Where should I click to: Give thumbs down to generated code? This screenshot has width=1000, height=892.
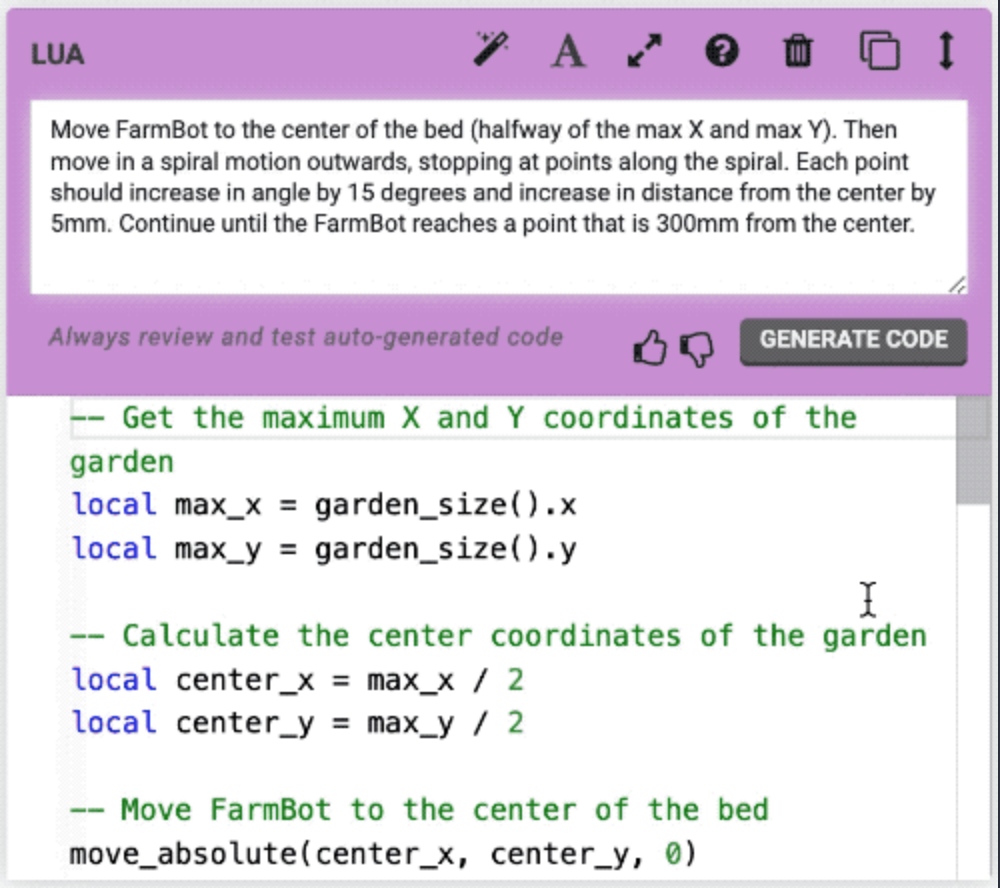[696, 349]
